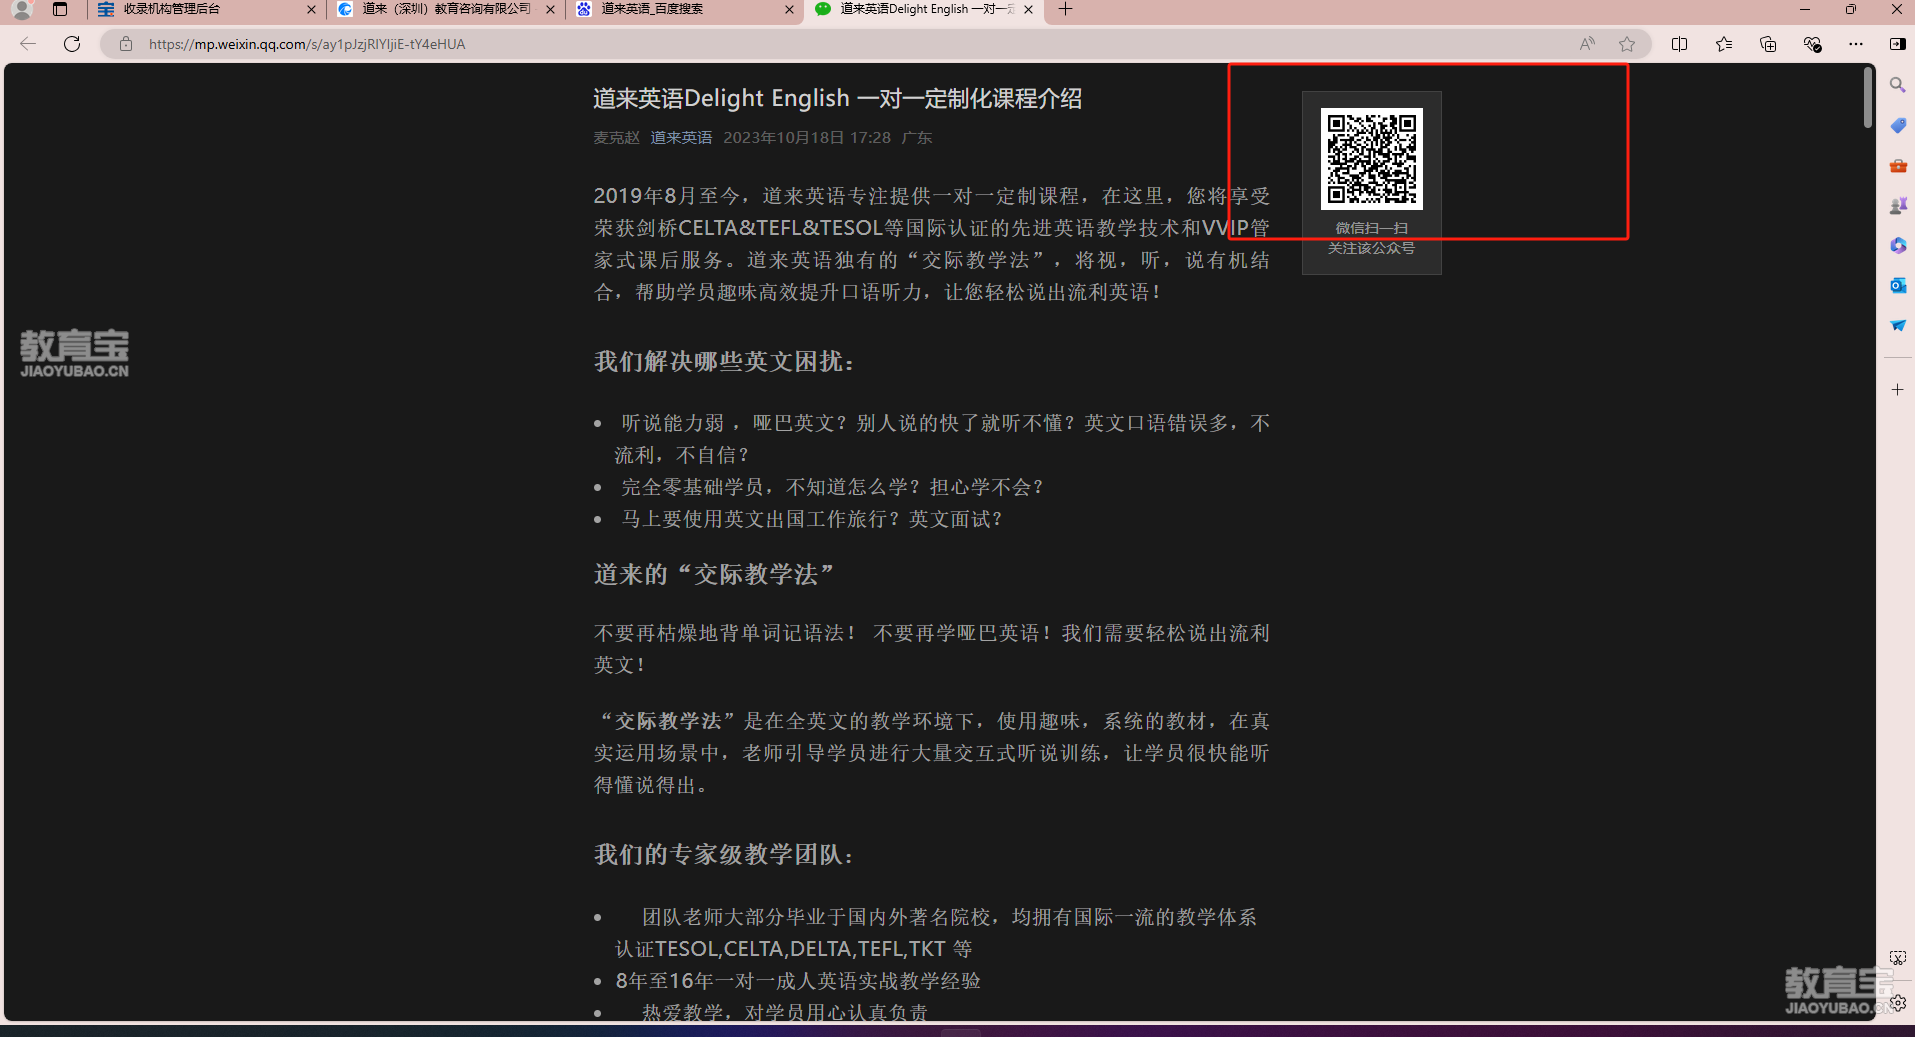Open the sidebar shopping tag icon
The height and width of the screenshot is (1037, 1915).
[1897, 125]
